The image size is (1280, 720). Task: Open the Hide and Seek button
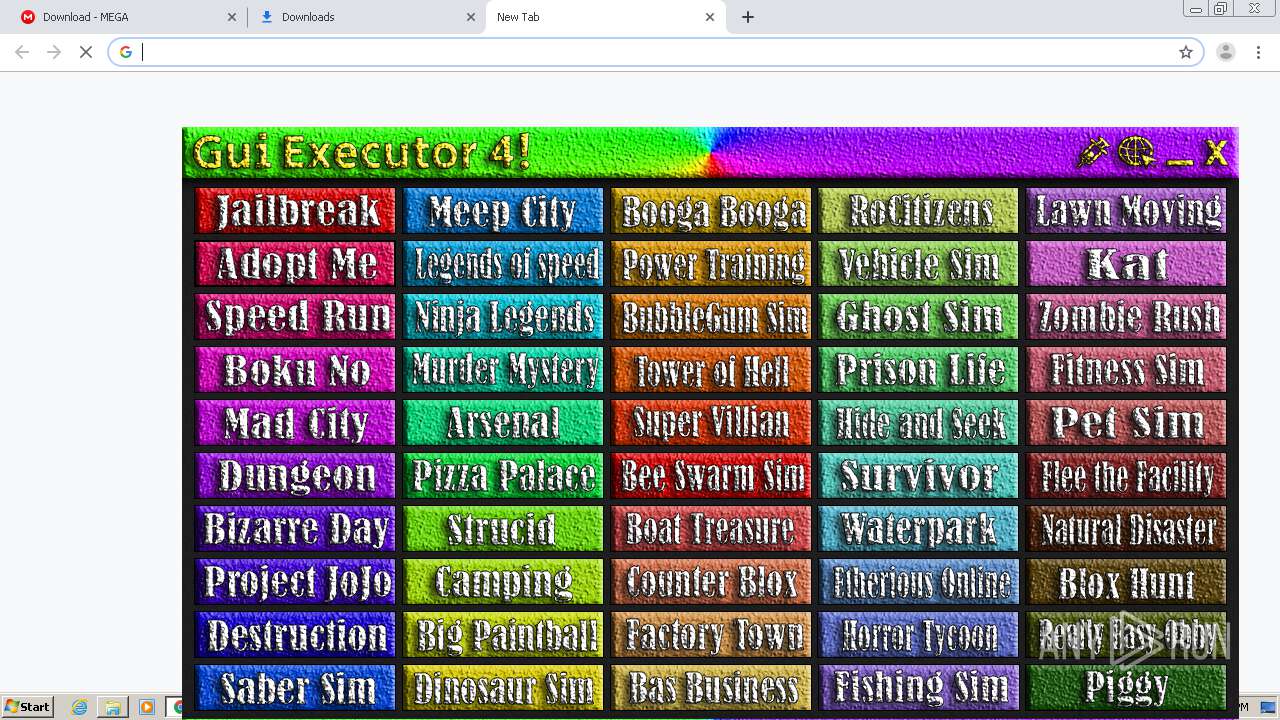coord(919,423)
